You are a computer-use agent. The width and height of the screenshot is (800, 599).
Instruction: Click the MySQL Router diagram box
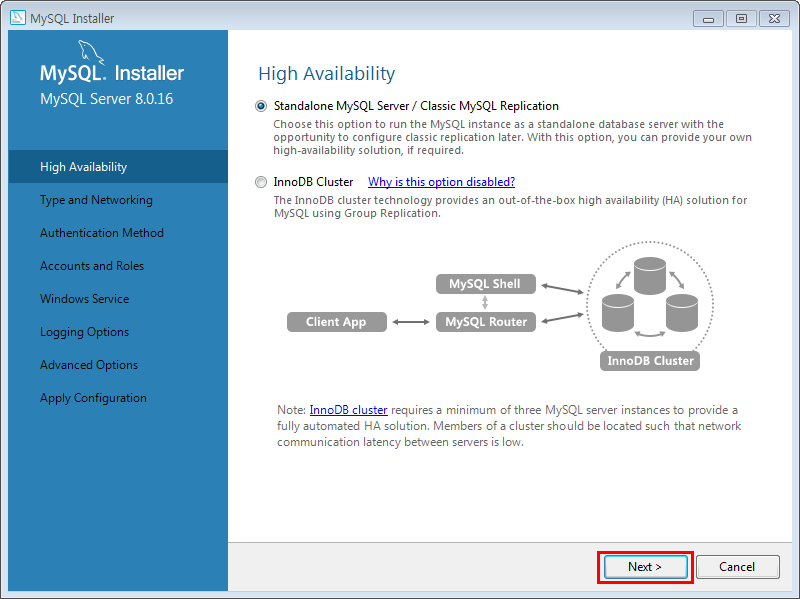point(486,322)
